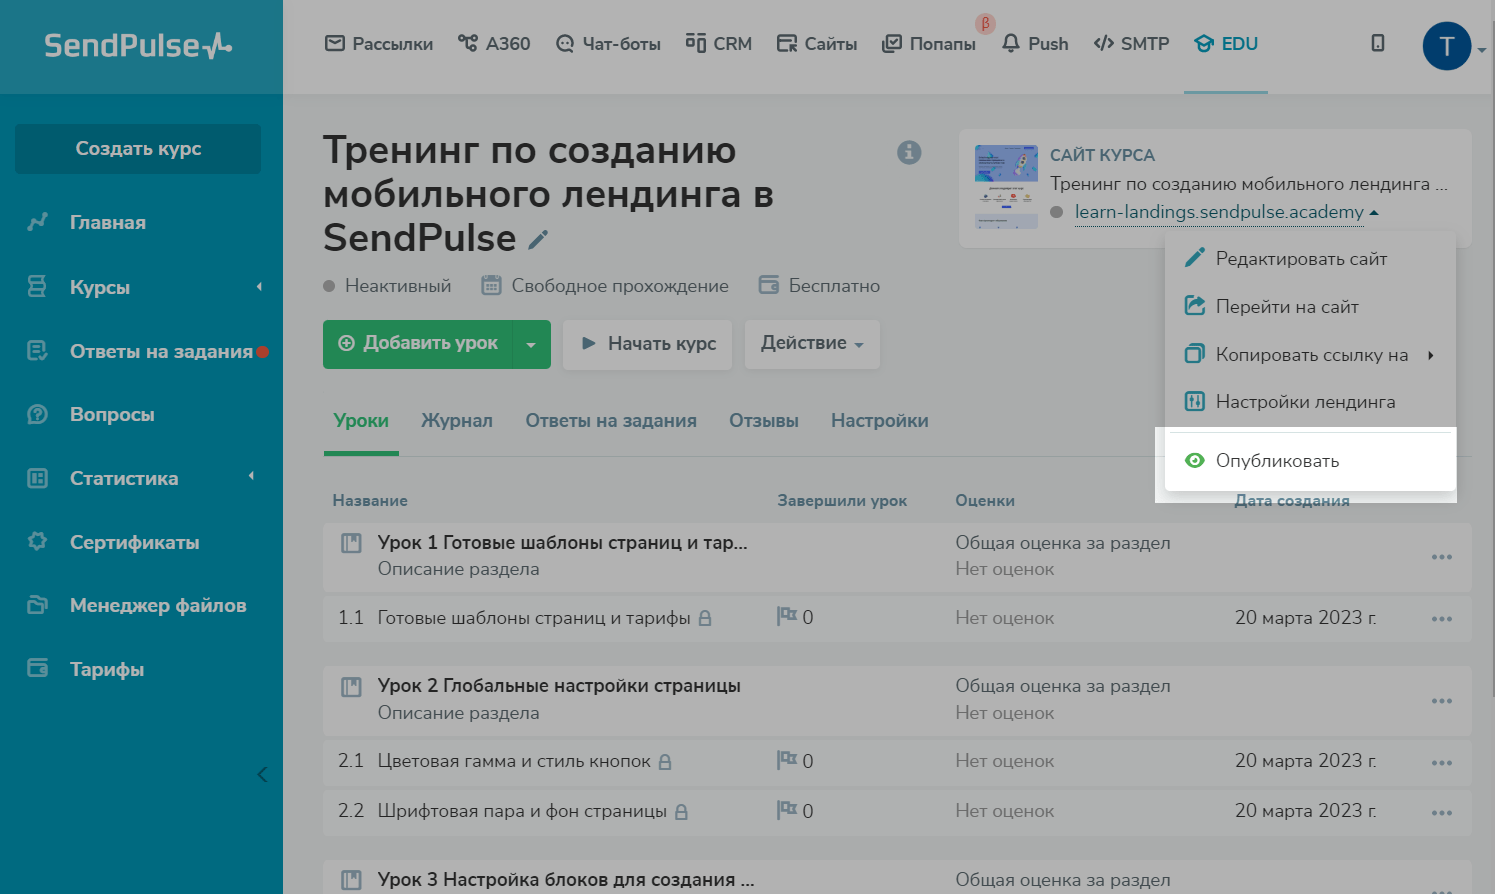The image size is (1495, 894).
Task: Open Настройки лендинга menu item
Action: [x=1304, y=402]
